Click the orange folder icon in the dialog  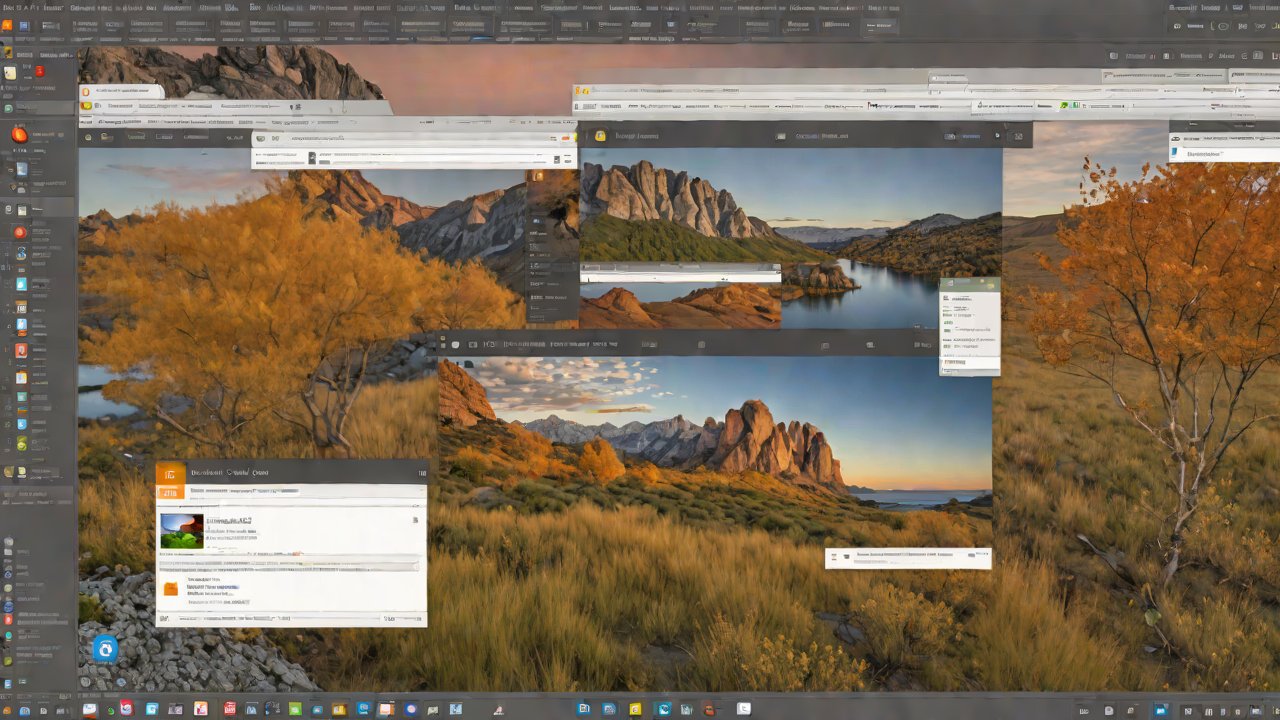click(x=170, y=588)
